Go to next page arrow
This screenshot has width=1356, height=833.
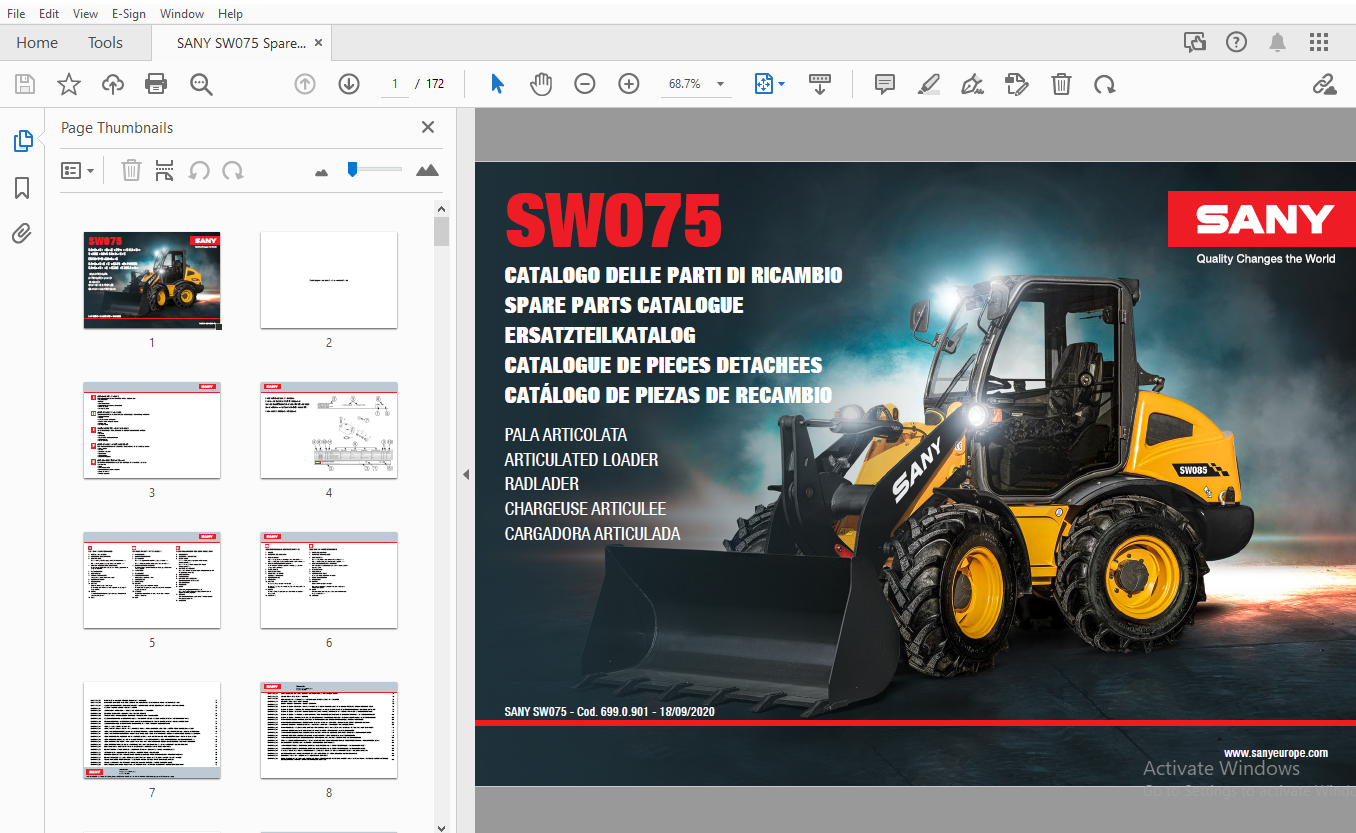[x=349, y=84]
